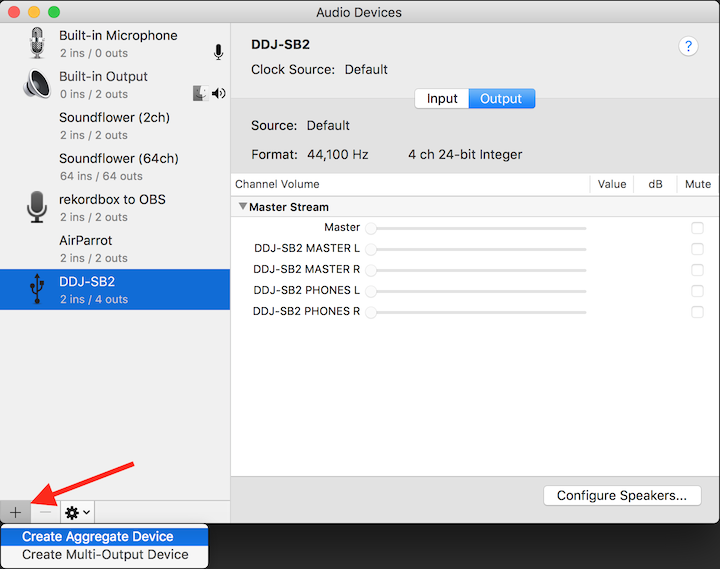Click the 44,100 Hz format value
The width and height of the screenshot is (720, 569).
click(338, 154)
